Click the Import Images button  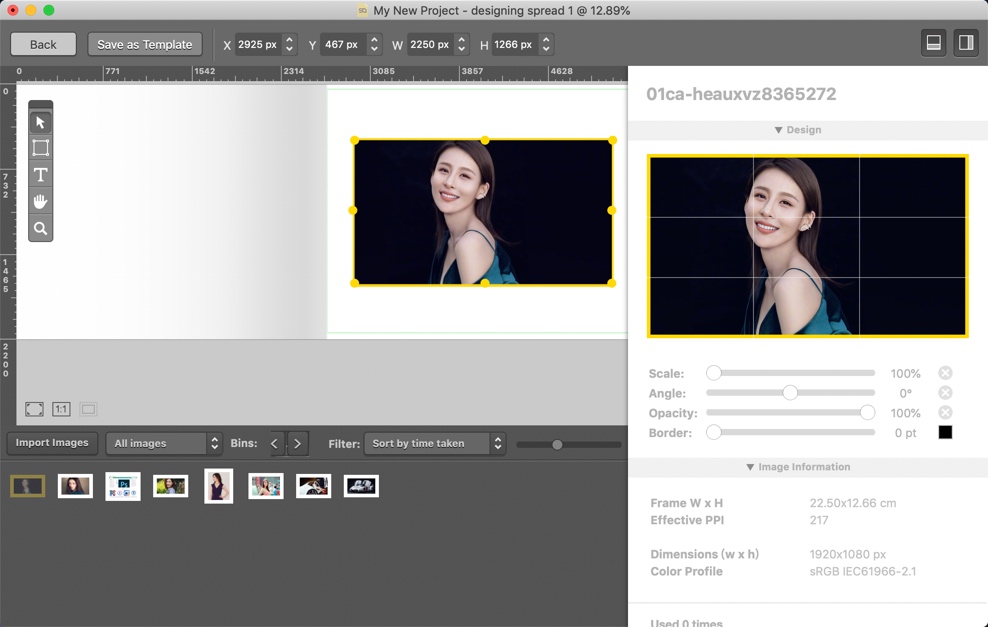[51, 443]
